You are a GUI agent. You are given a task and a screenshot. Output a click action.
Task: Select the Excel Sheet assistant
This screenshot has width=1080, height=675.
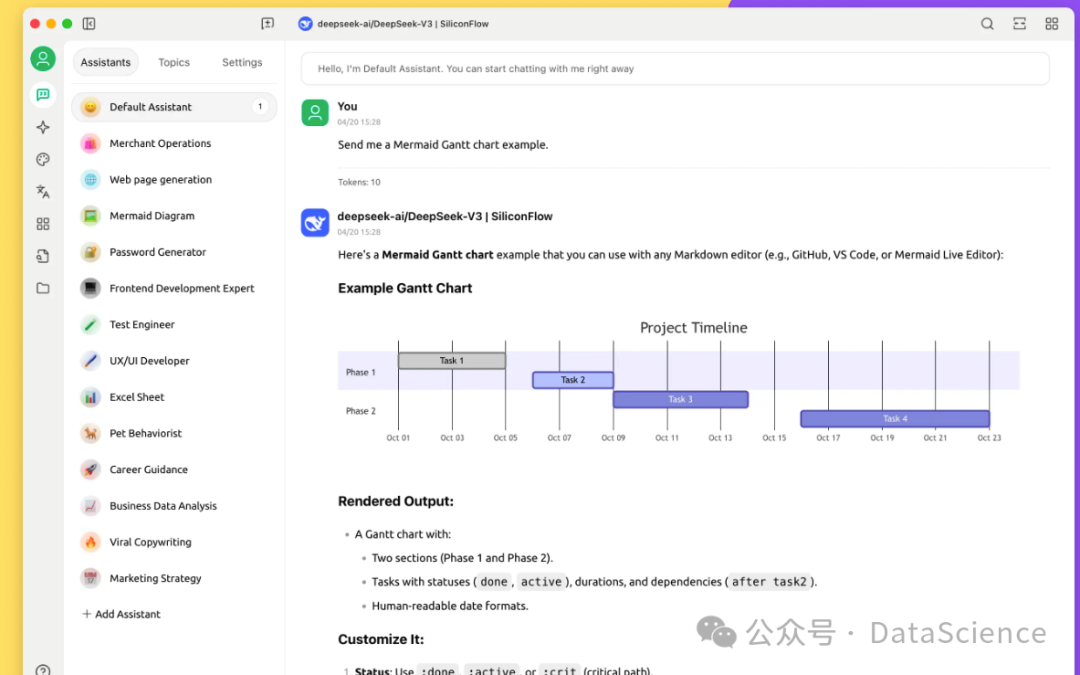pyautogui.click(x=174, y=397)
